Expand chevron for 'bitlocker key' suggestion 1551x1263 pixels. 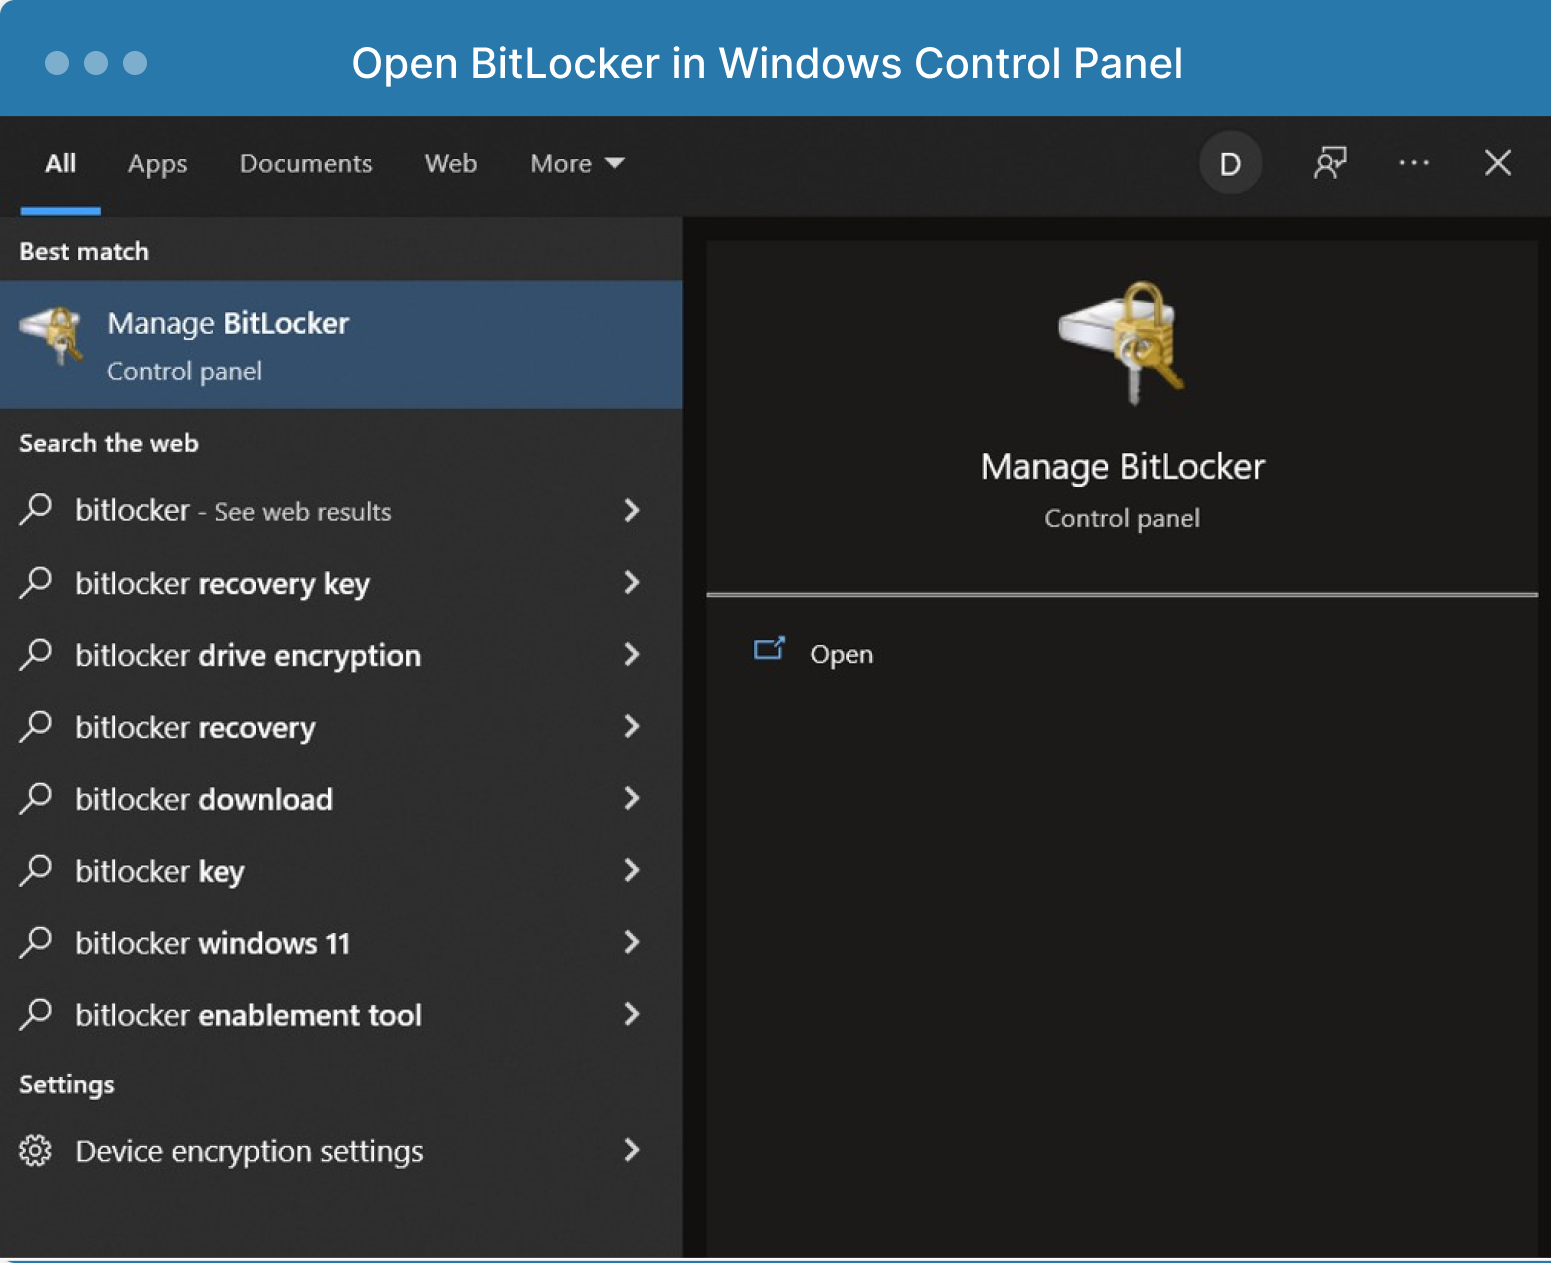tap(631, 870)
